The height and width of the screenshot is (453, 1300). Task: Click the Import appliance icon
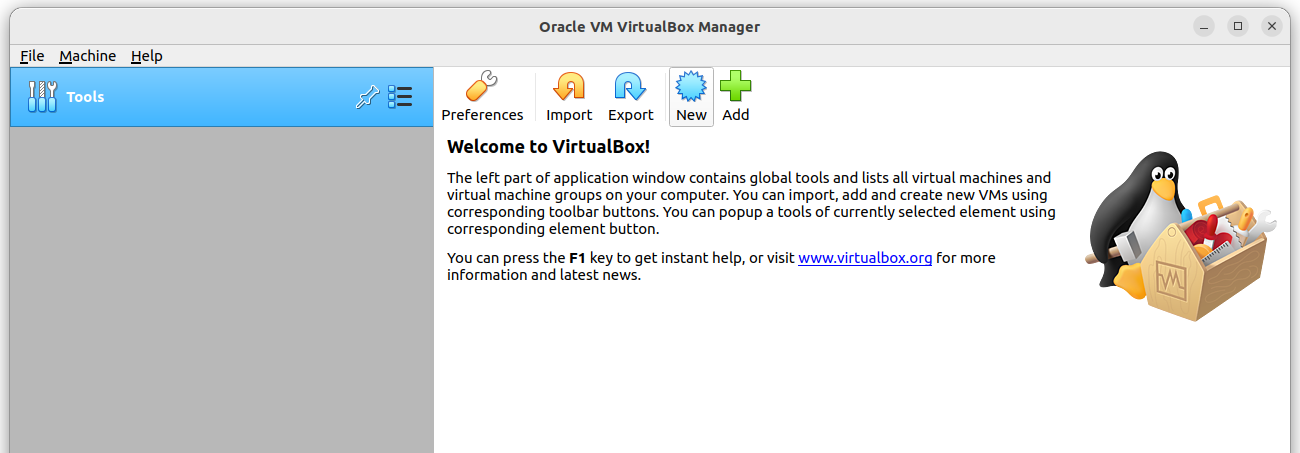click(x=569, y=87)
